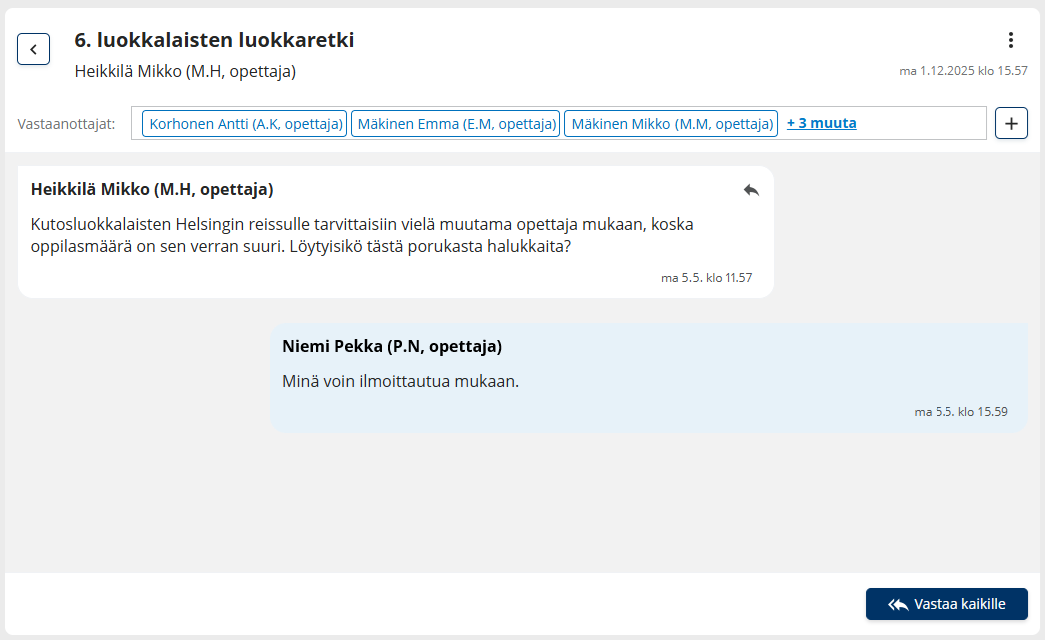Click the reply text "Minä voin ilmoittautua mukaan."
This screenshot has height=640, width=1045.
pyautogui.click(x=401, y=381)
